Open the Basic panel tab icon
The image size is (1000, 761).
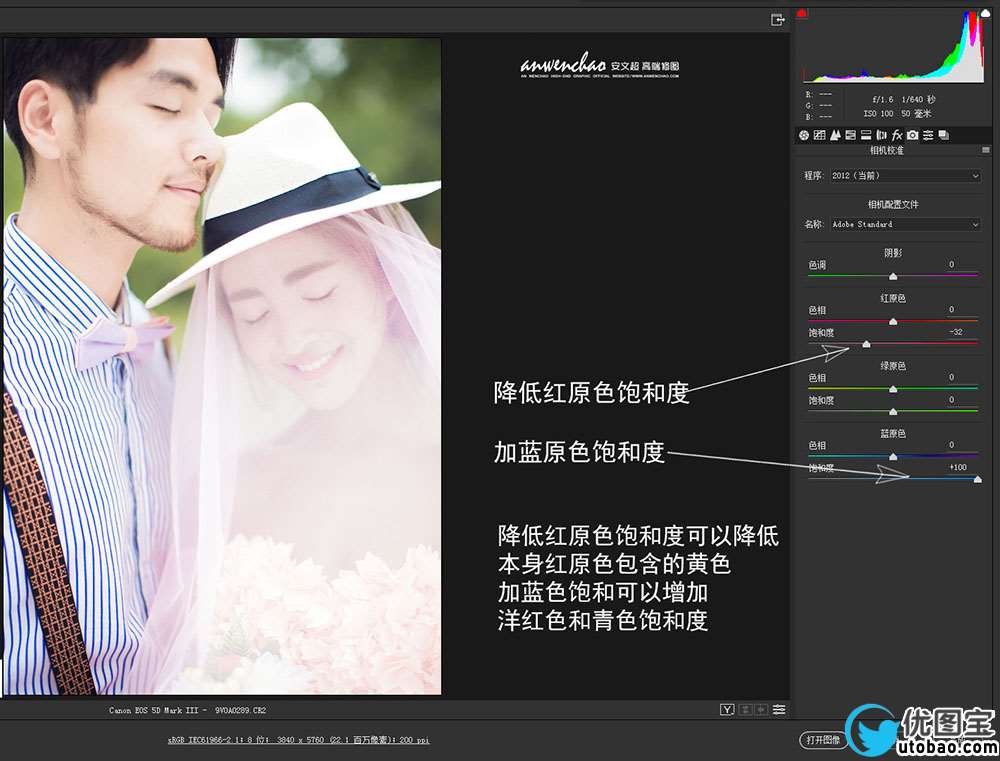point(804,135)
